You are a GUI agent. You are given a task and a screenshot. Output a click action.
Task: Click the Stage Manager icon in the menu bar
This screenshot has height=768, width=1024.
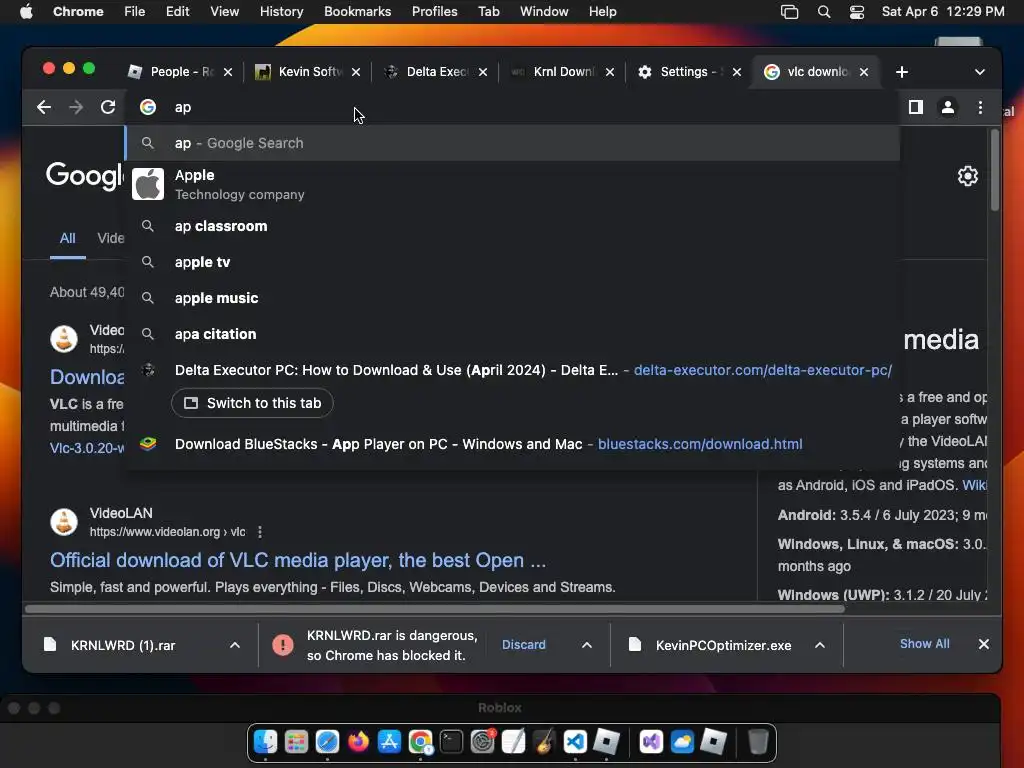[790, 12]
